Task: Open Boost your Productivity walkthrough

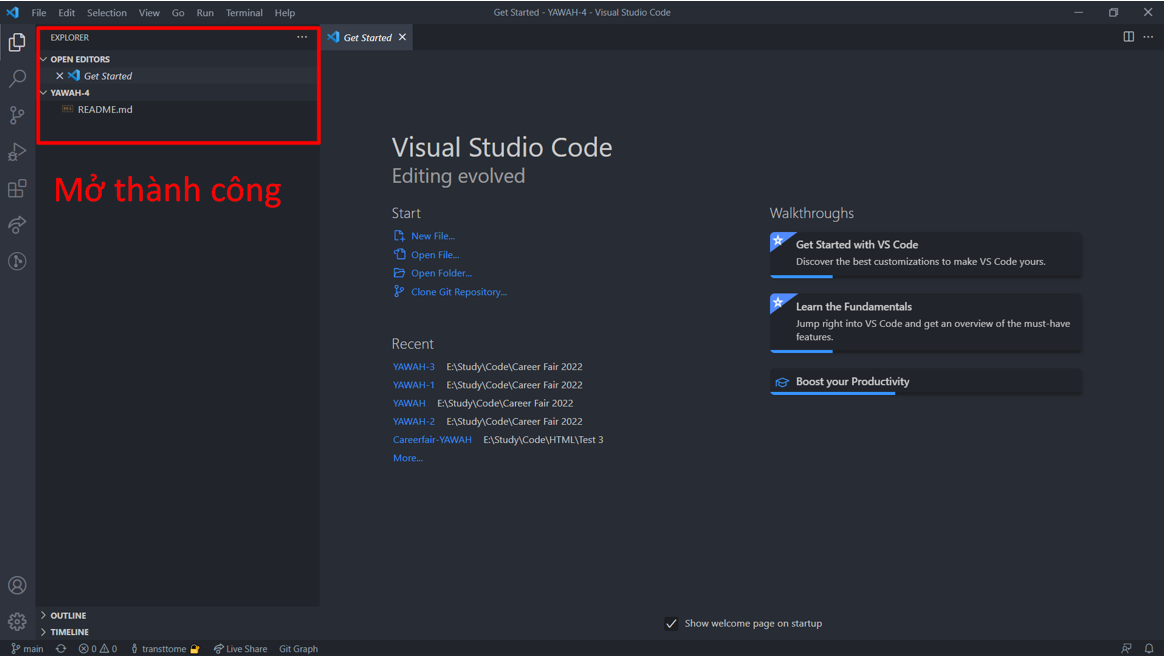Action: (925, 381)
